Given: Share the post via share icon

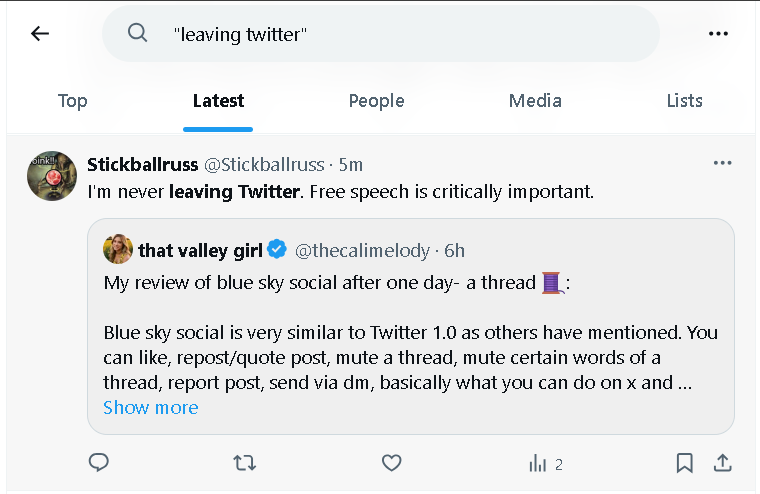Looking at the screenshot, I should point(721,463).
